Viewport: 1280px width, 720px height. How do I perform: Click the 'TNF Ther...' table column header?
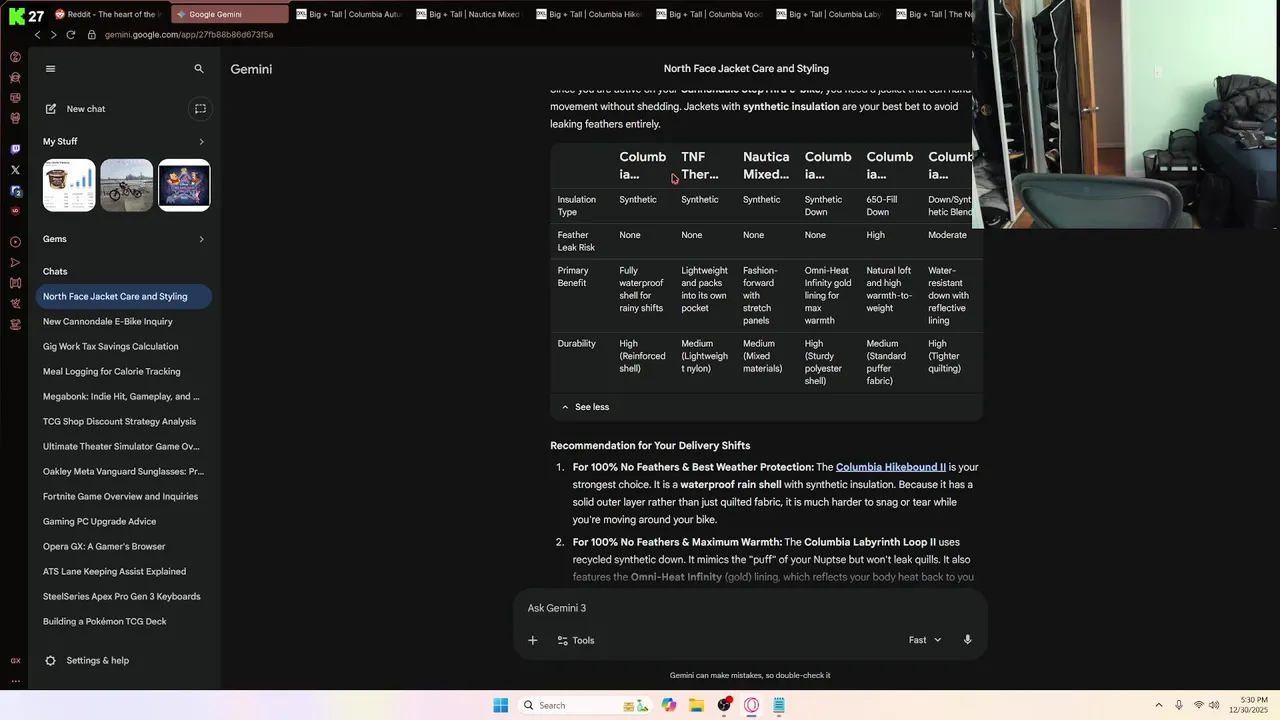point(700,166)
